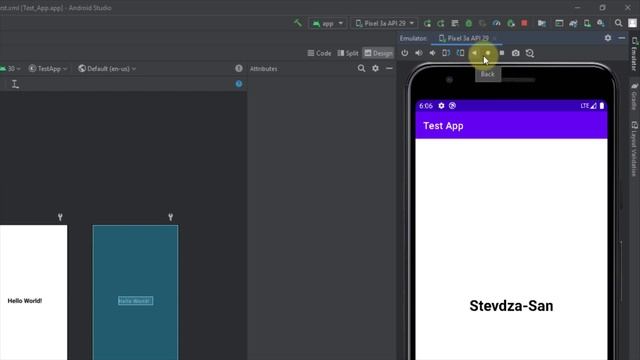The height and width of the screenshot is (360, 640).
Task: Click the Make Project hammer icon
Action: [298, 23]
